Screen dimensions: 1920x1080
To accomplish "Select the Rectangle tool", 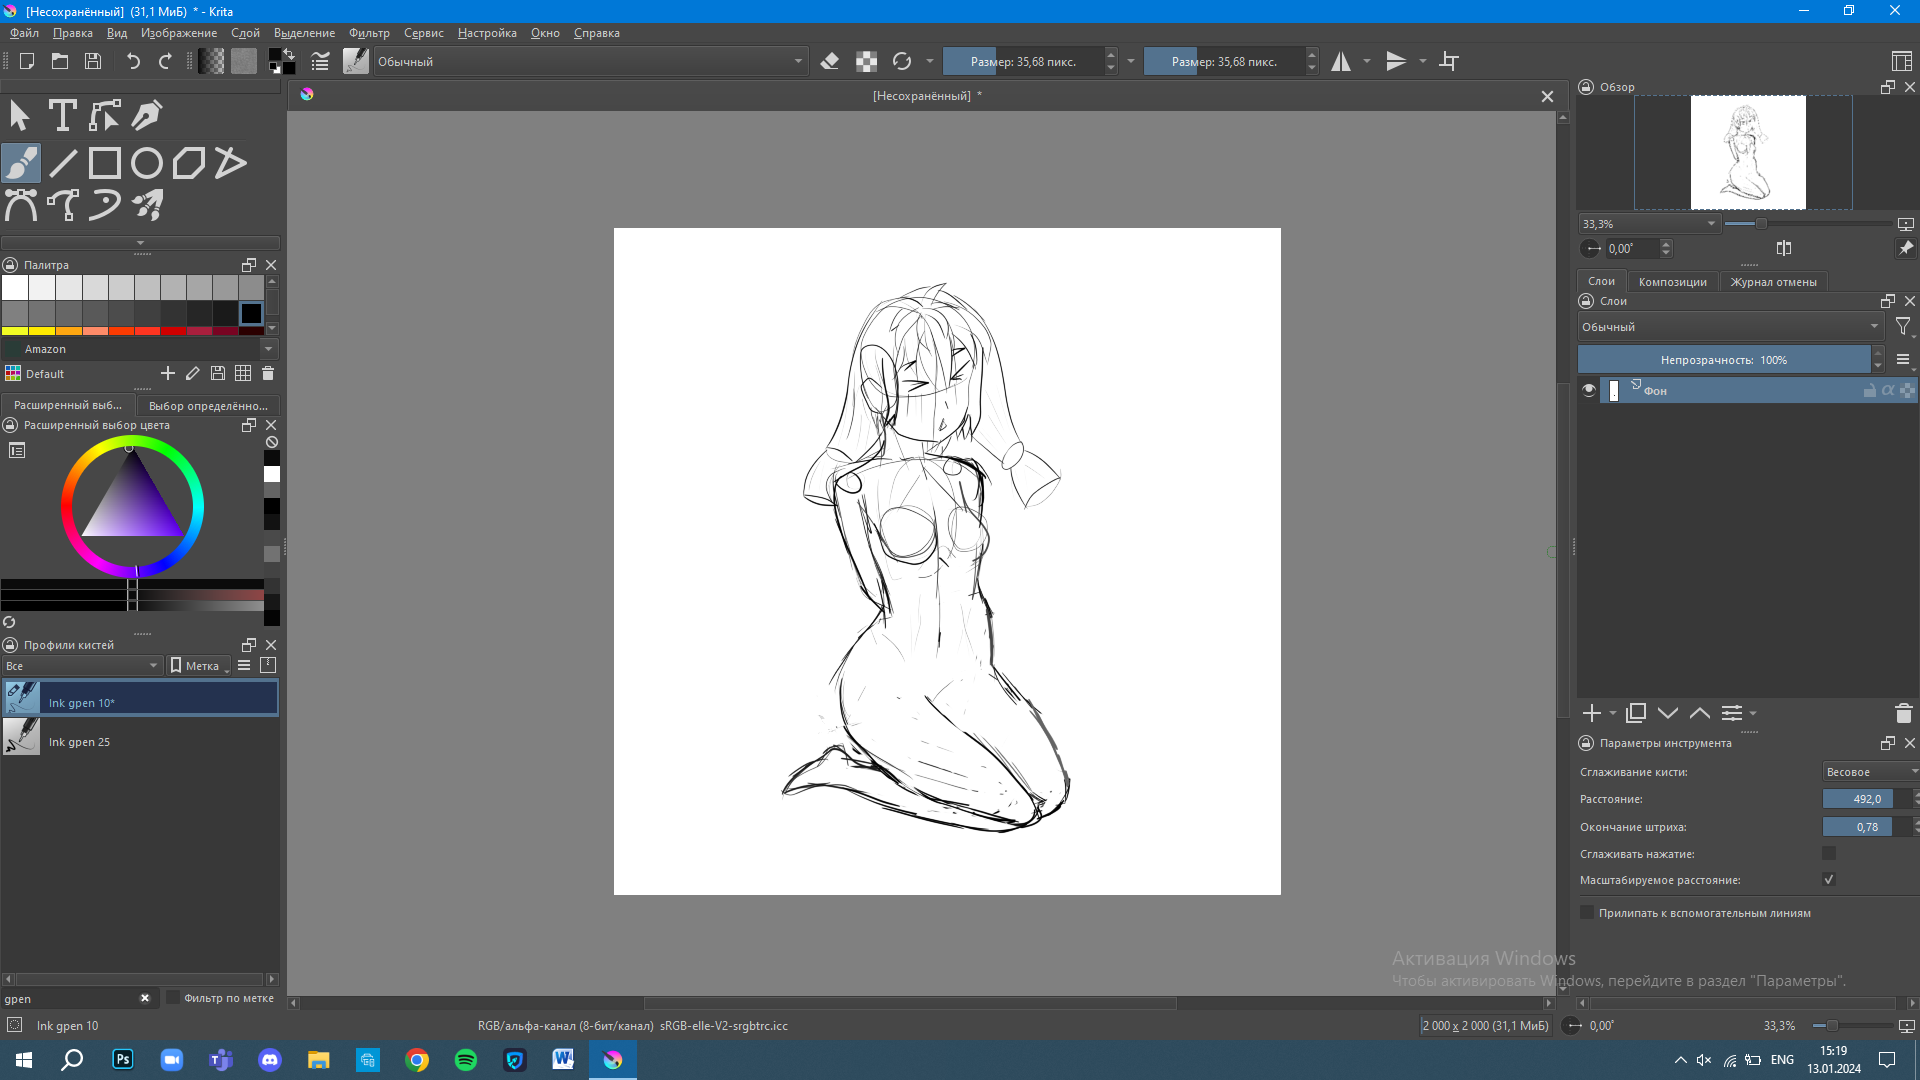I will pos(104,163).
